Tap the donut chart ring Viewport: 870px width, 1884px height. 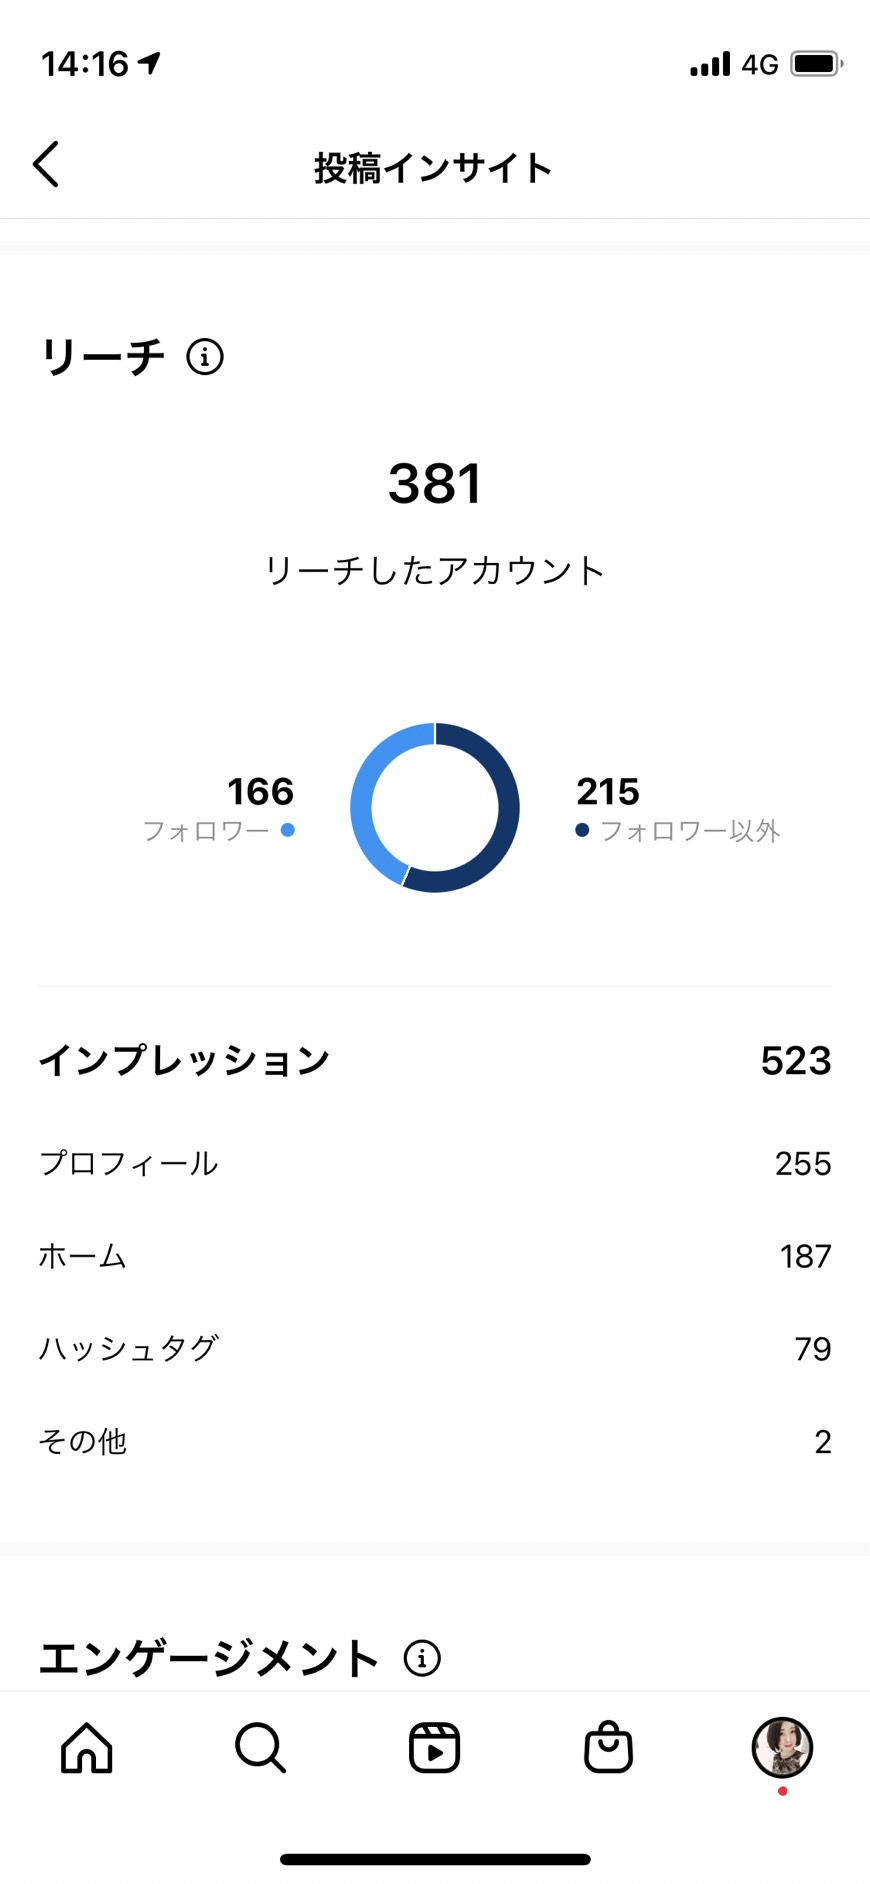pyautogui.click(x=435, y=807)
